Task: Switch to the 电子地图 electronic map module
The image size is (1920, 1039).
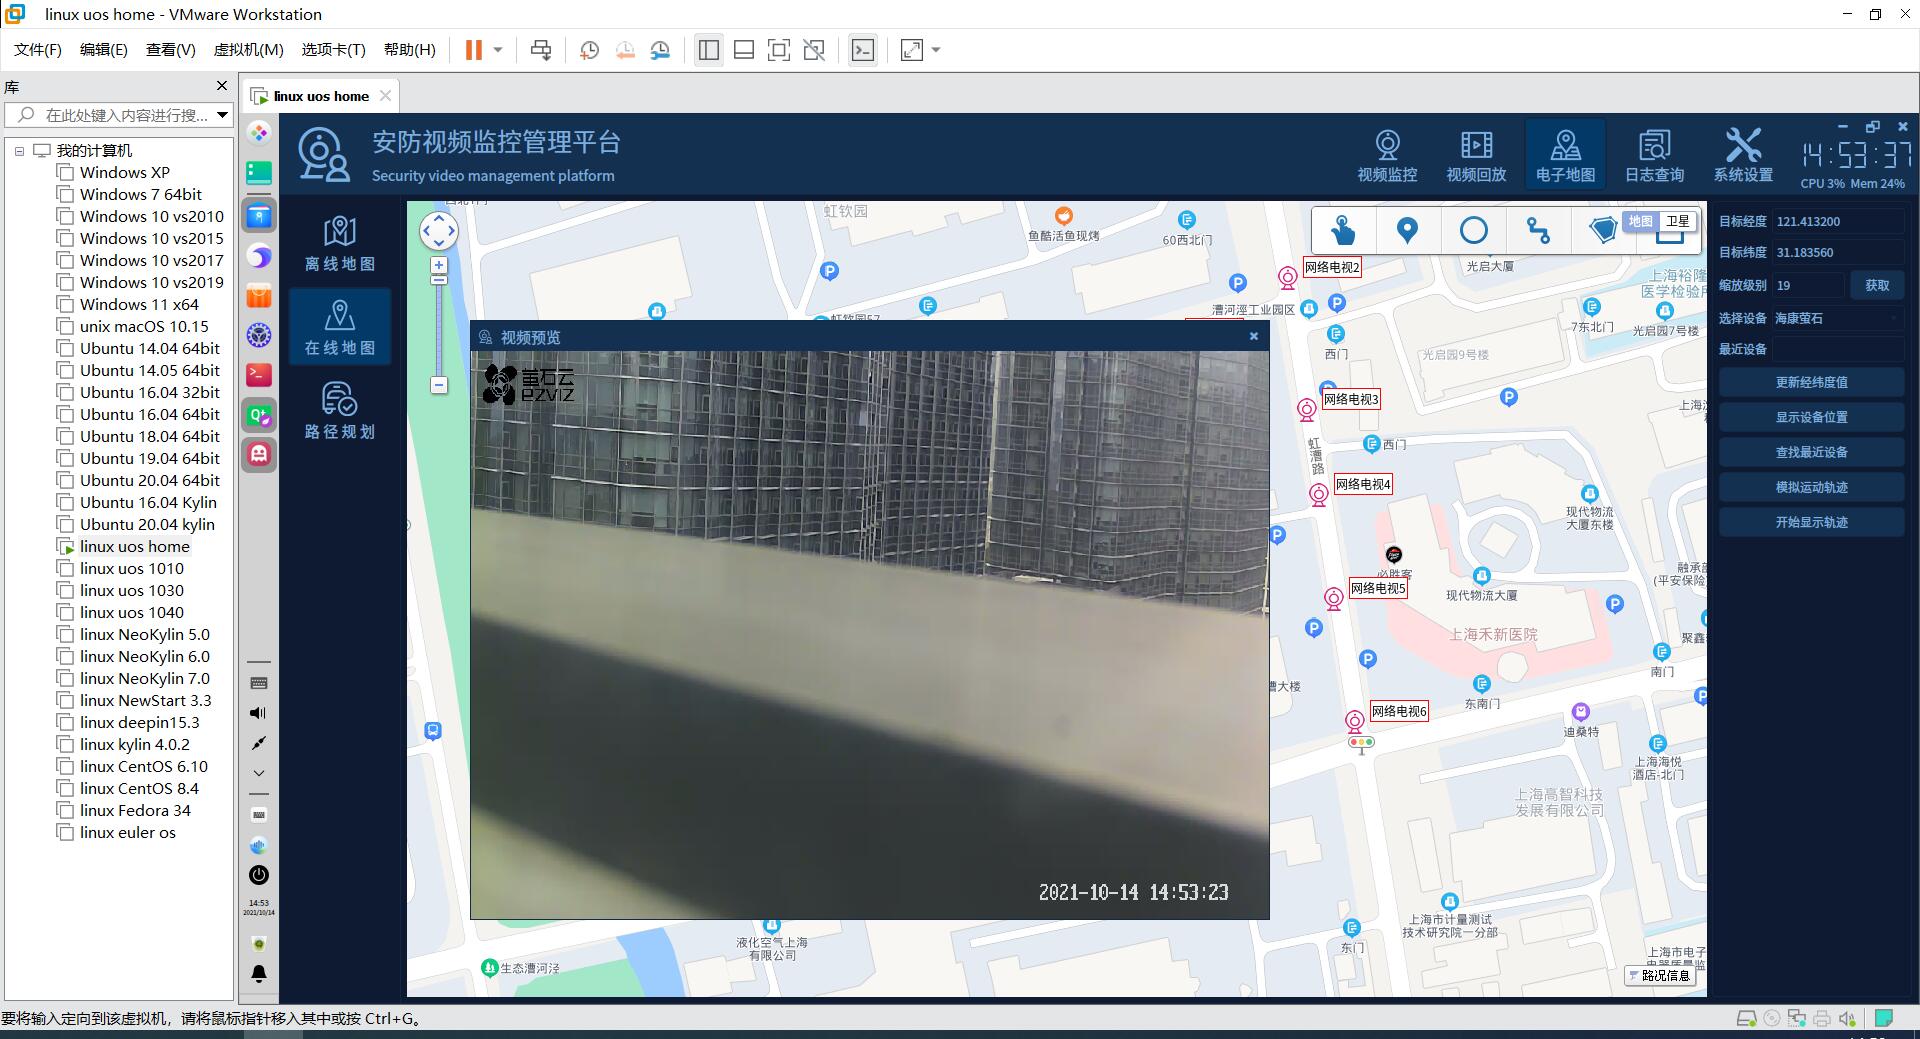Action: [x=1565, y=155]
